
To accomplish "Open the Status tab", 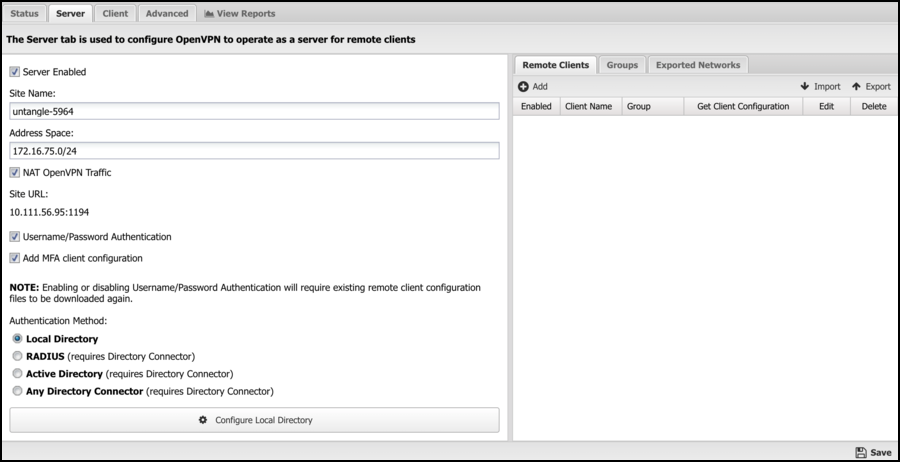I will pyautogui.click(x=24, y=13).
